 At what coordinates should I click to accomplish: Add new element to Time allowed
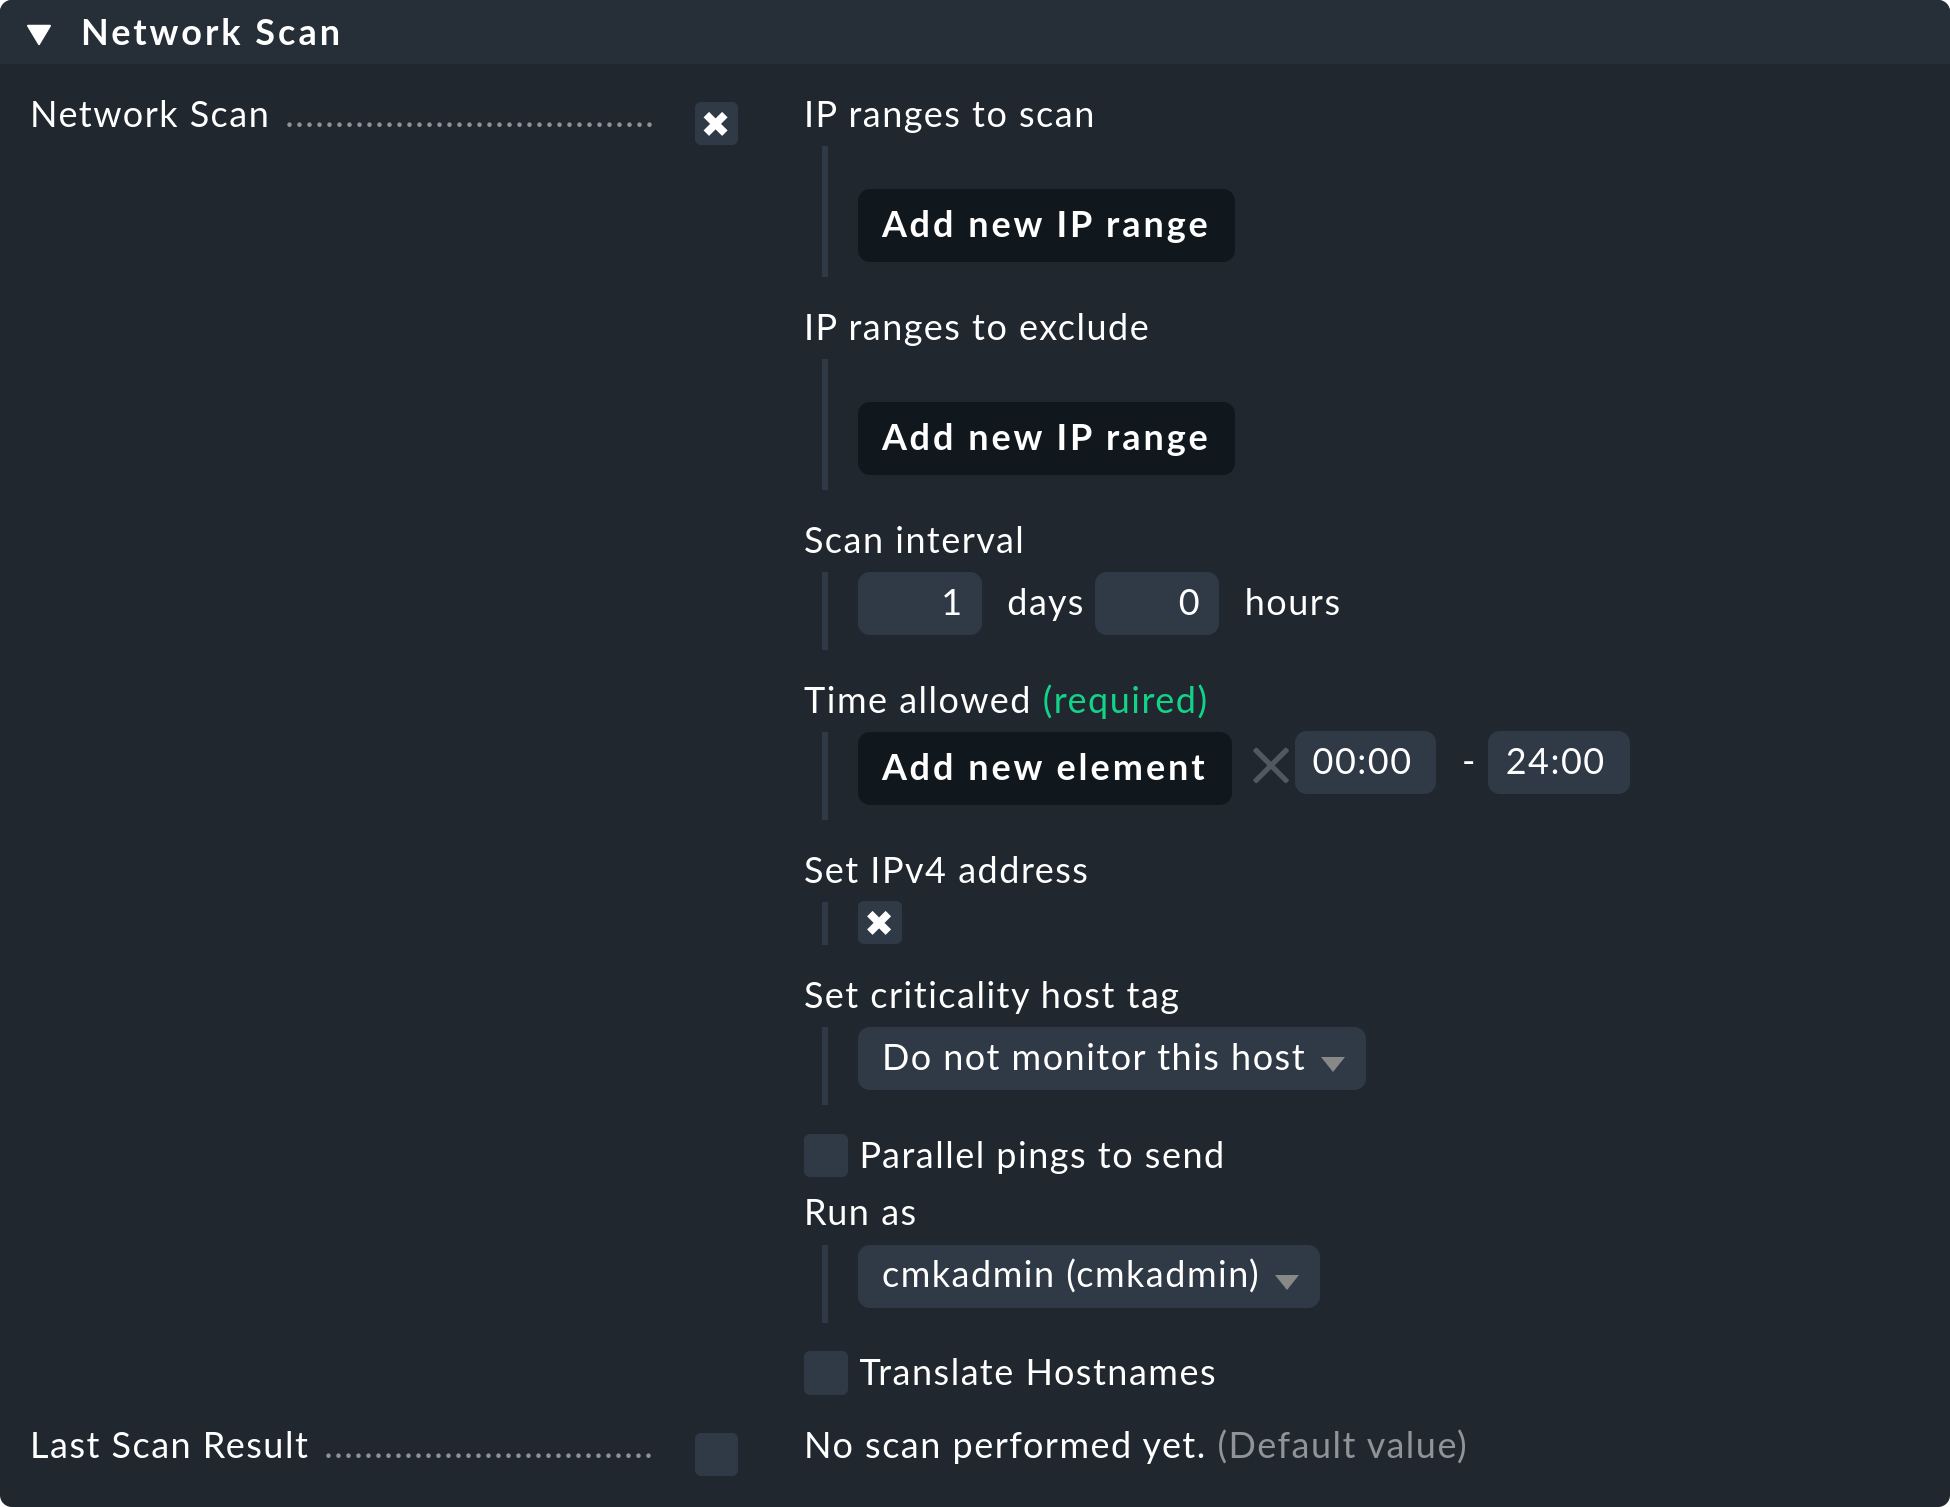tap(1044, 768)
